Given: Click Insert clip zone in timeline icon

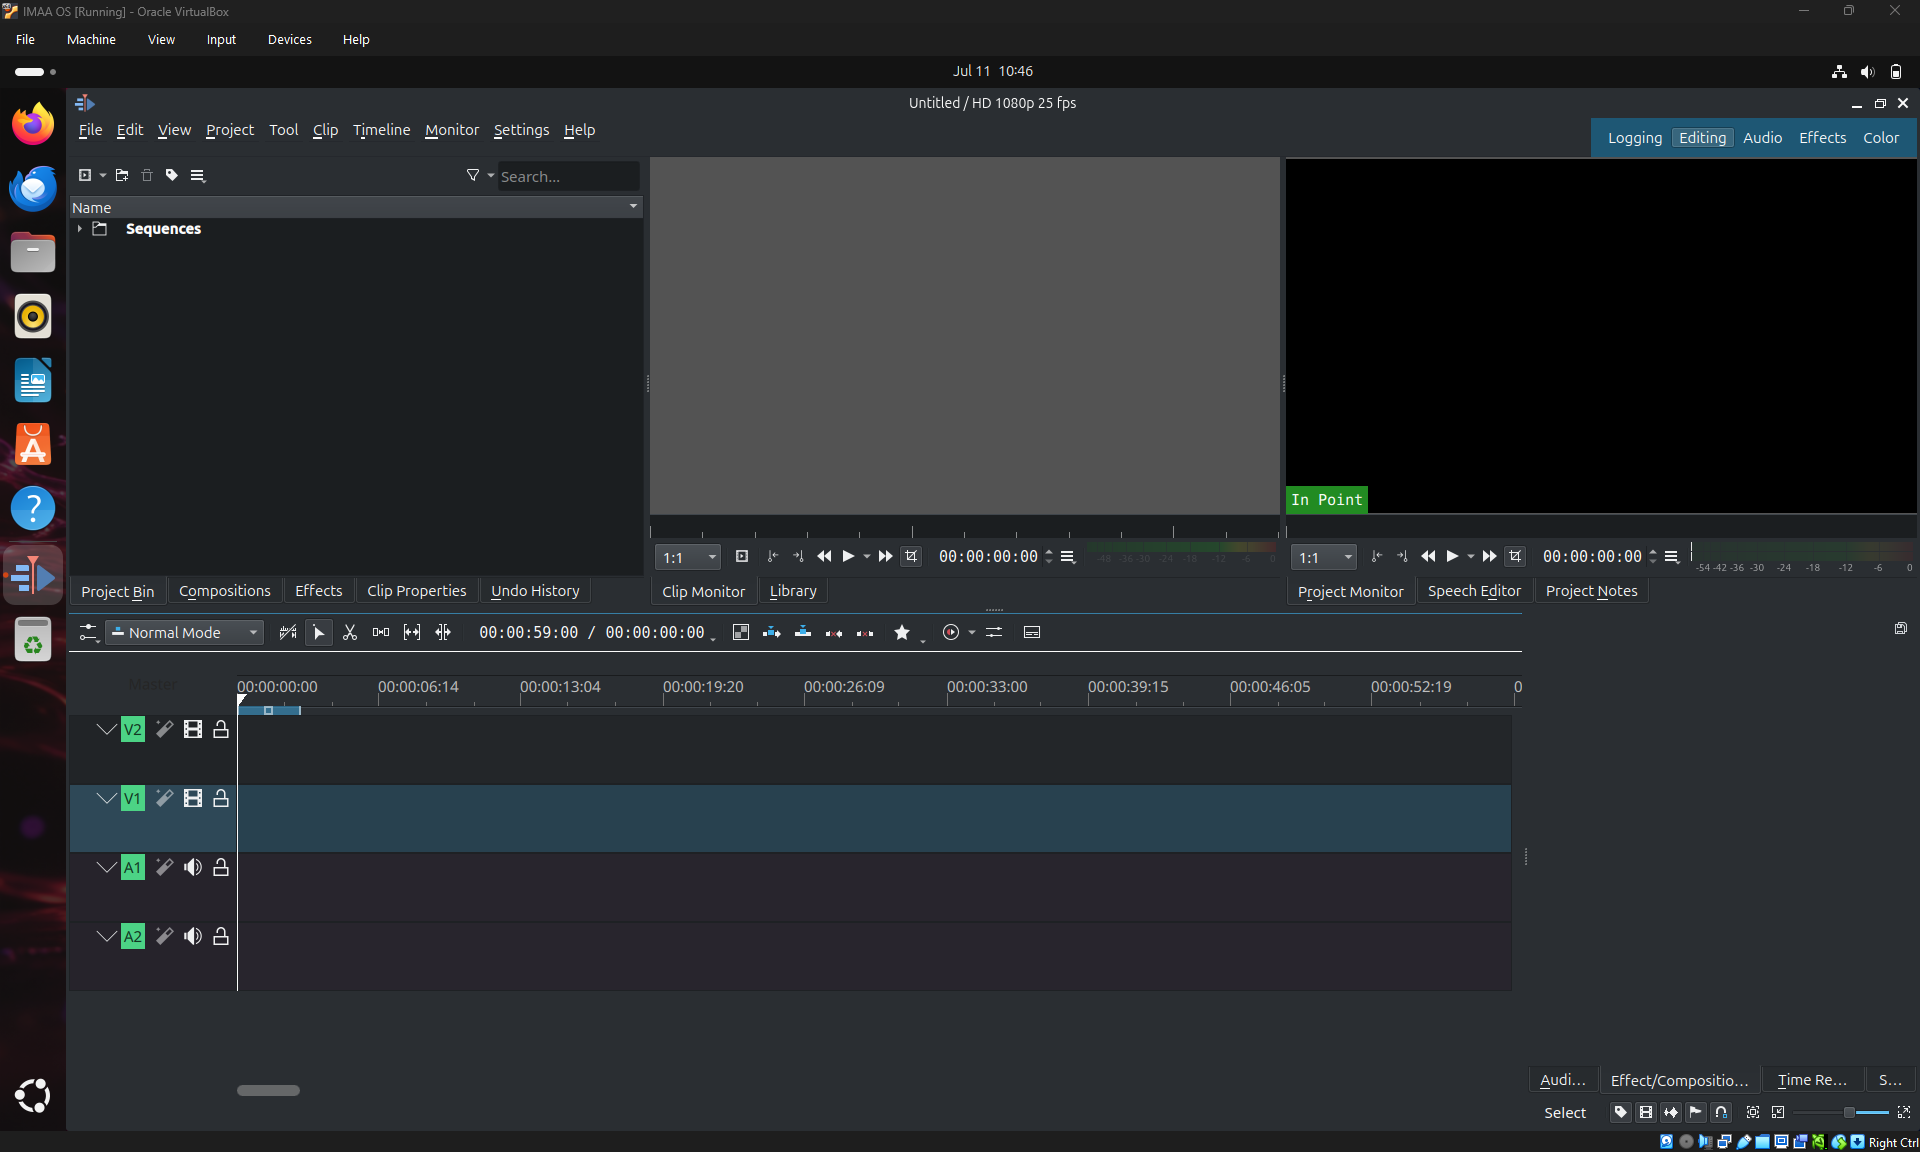Looking at the screenshot, I should [772, 632].
